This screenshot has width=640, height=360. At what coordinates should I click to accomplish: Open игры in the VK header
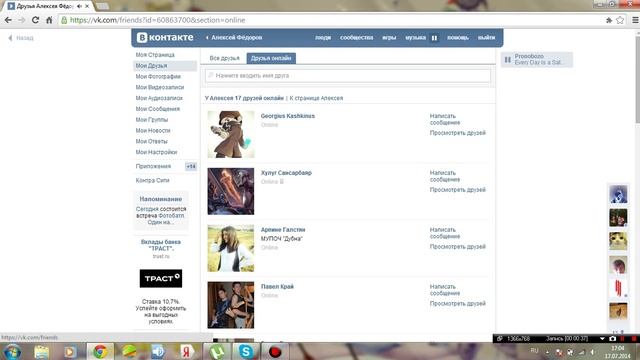click(389, 38)
